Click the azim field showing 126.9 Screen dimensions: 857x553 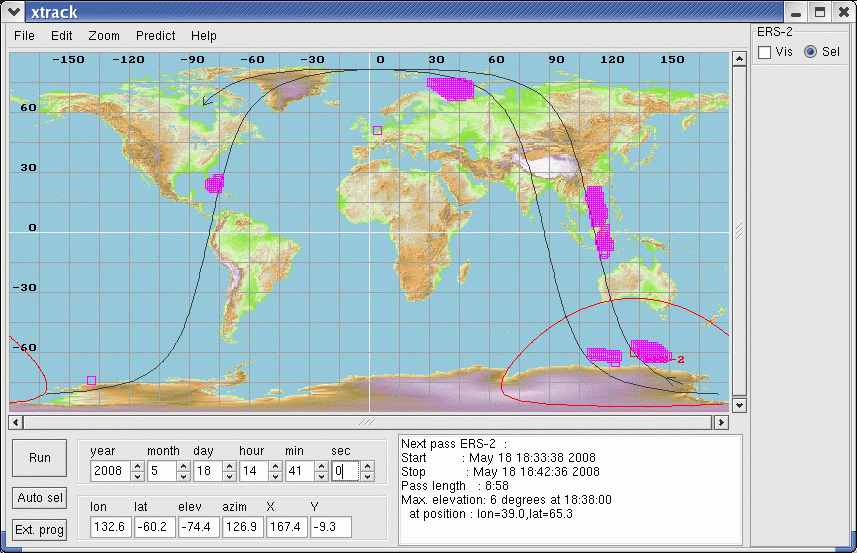point(243,527)
